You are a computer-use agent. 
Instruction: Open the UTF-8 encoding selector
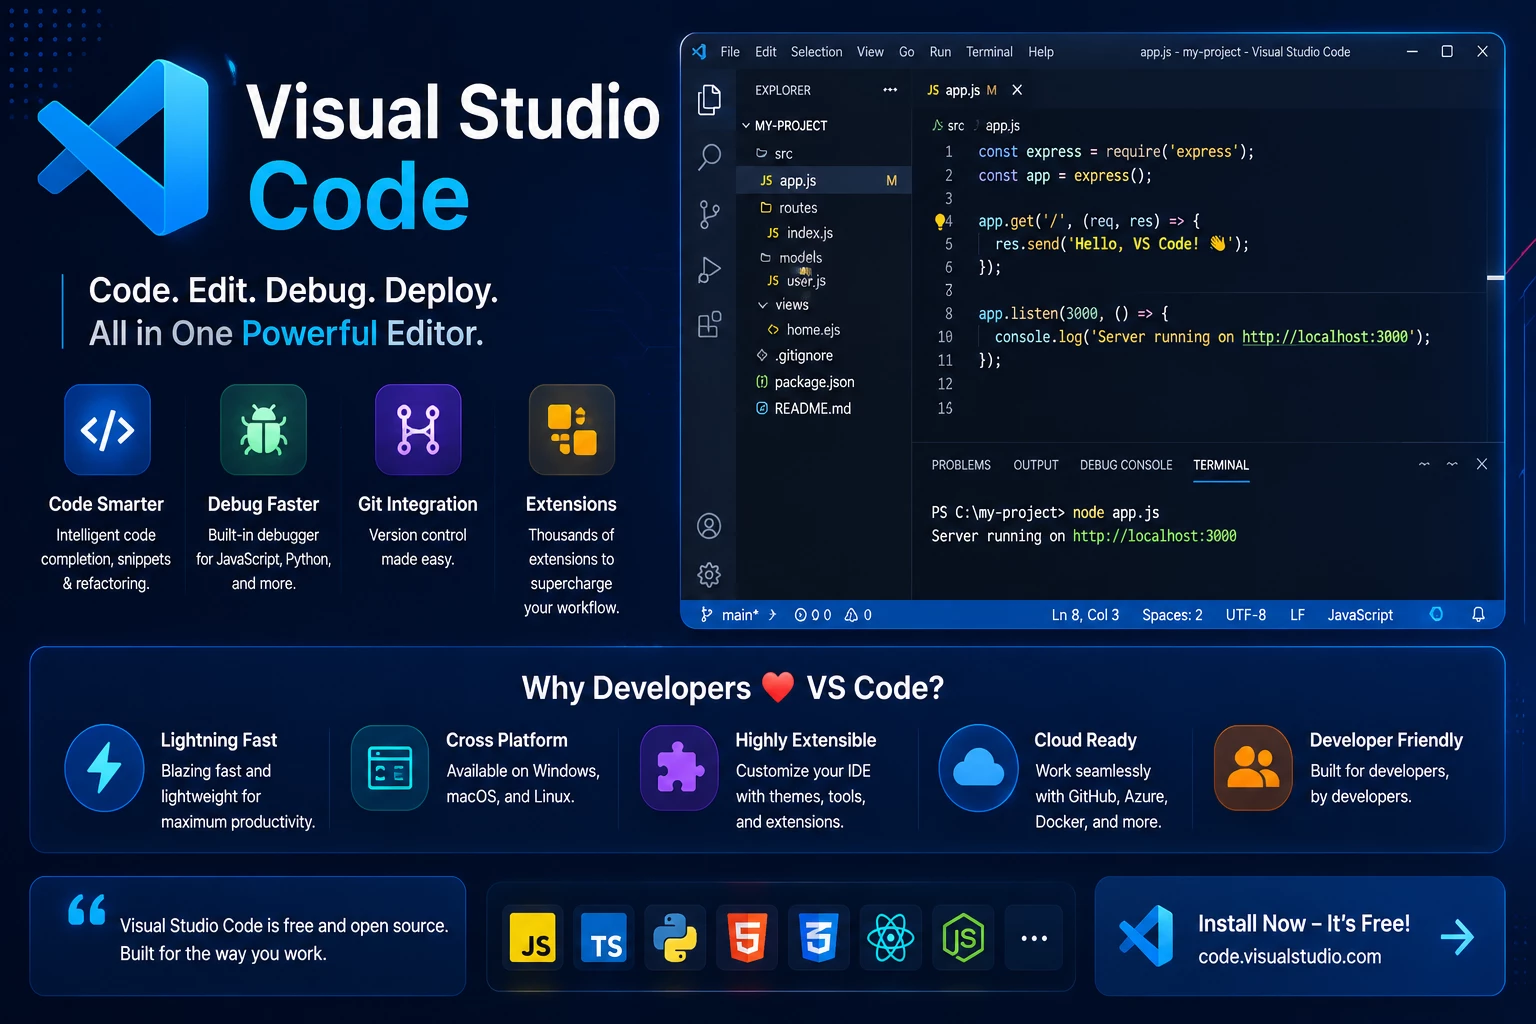pos(1246,615)
